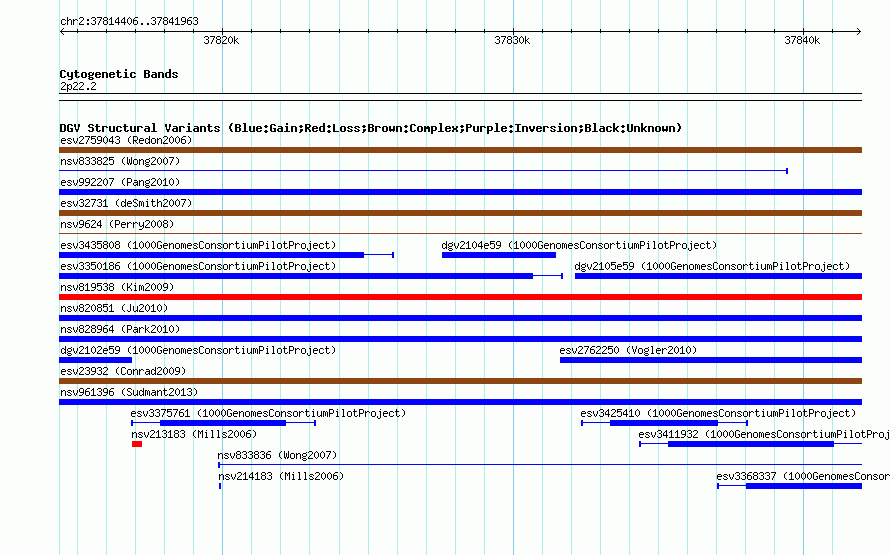This screenshot has width=890, height=555.
Task: Open nsv214183 (Mills2006) label
Action: click(281, 476)
